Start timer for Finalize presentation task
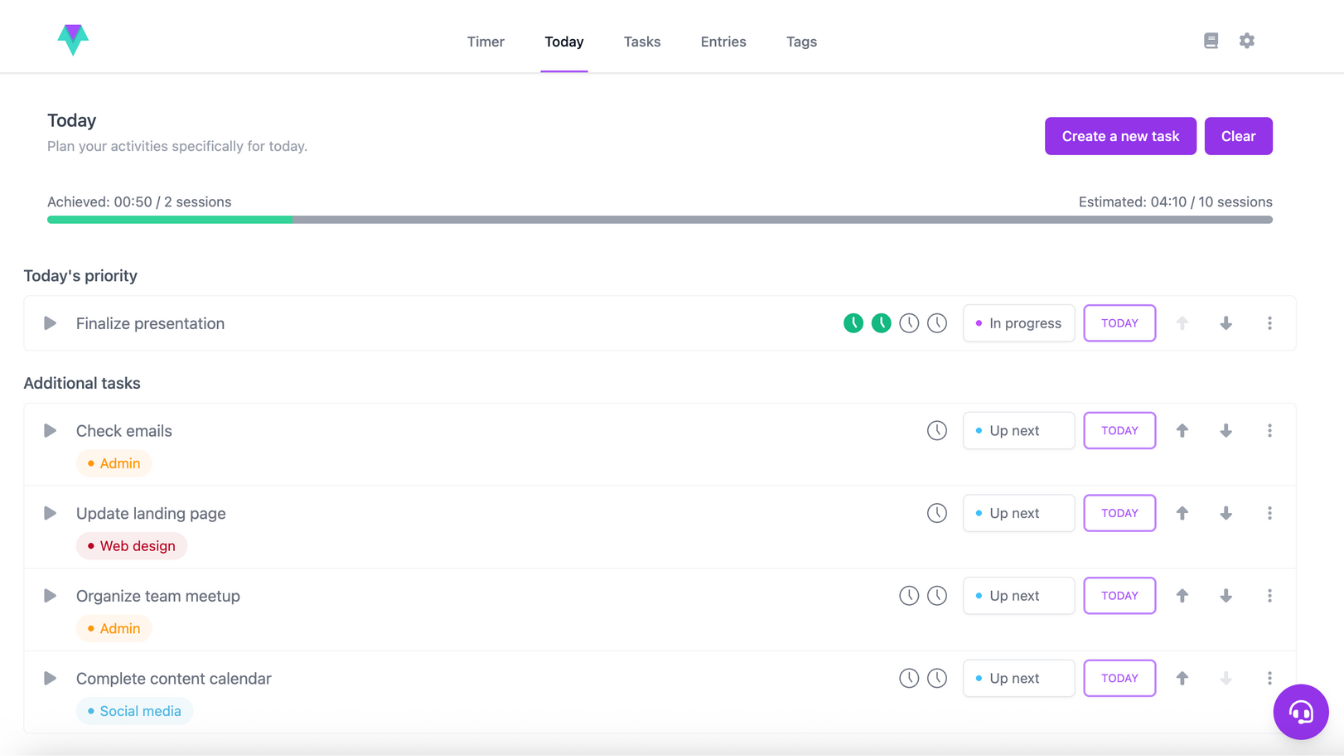Image resolution: width=1344 pixels, height=756 pixels. point(50,323)
